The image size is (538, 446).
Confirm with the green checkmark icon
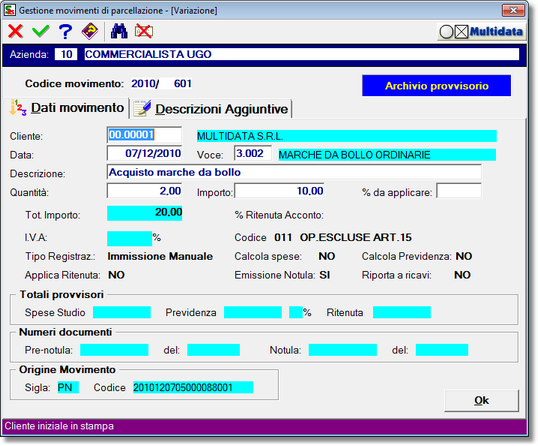tap(40, 31)
